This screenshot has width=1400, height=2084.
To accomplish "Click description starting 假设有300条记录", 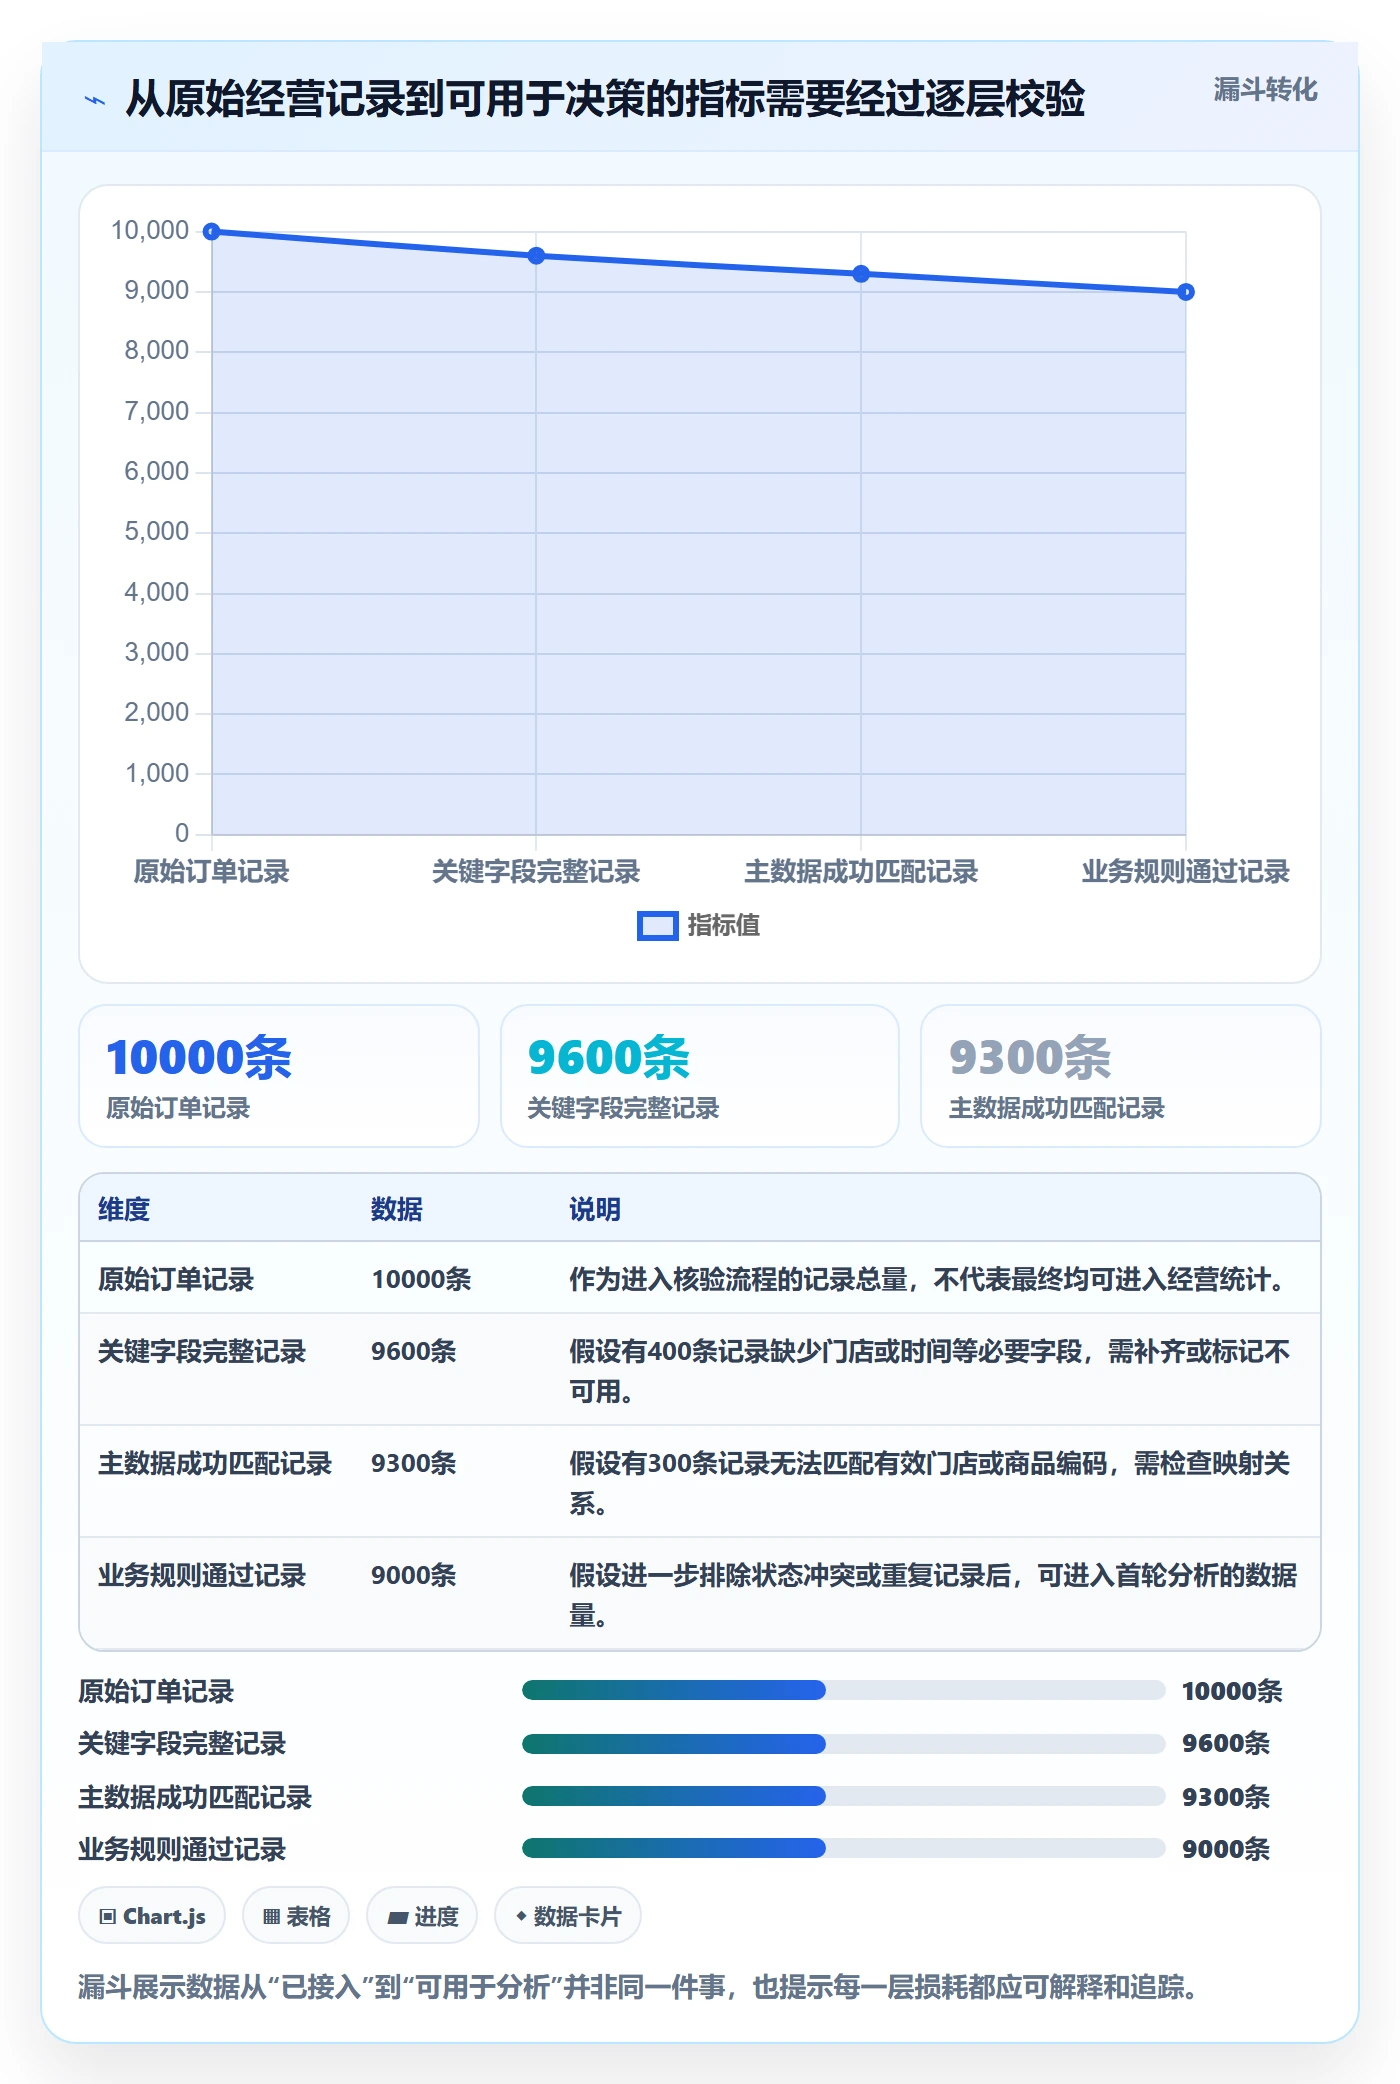I will coord(930,1483).
